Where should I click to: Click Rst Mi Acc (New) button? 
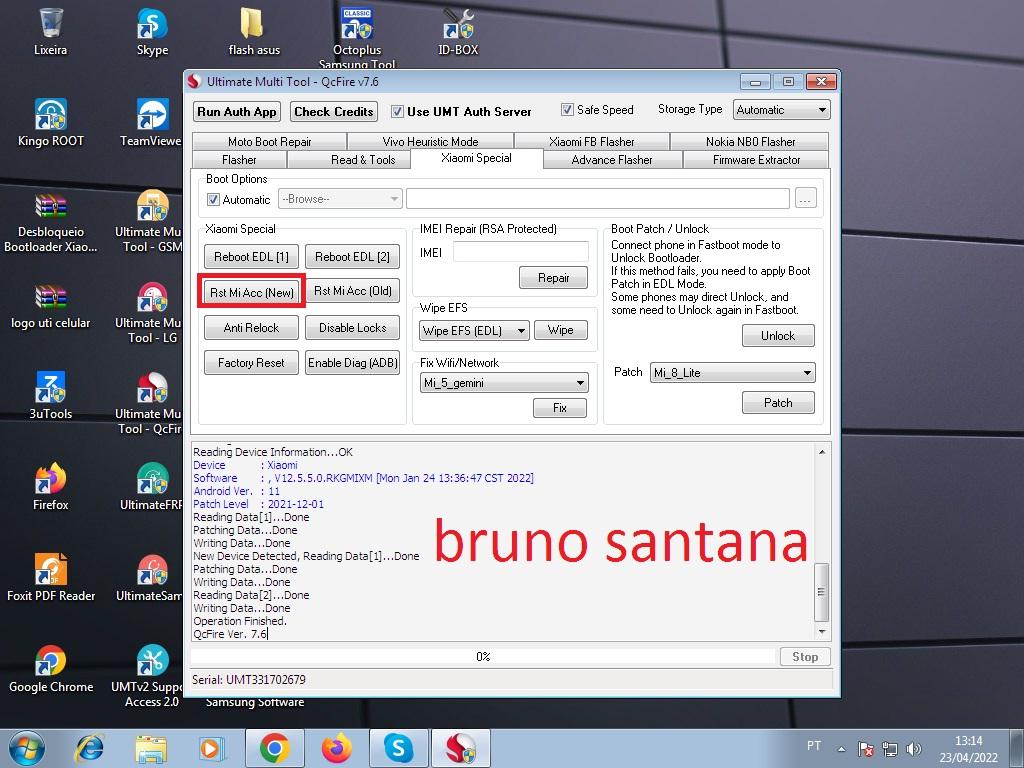click(251, 292)
